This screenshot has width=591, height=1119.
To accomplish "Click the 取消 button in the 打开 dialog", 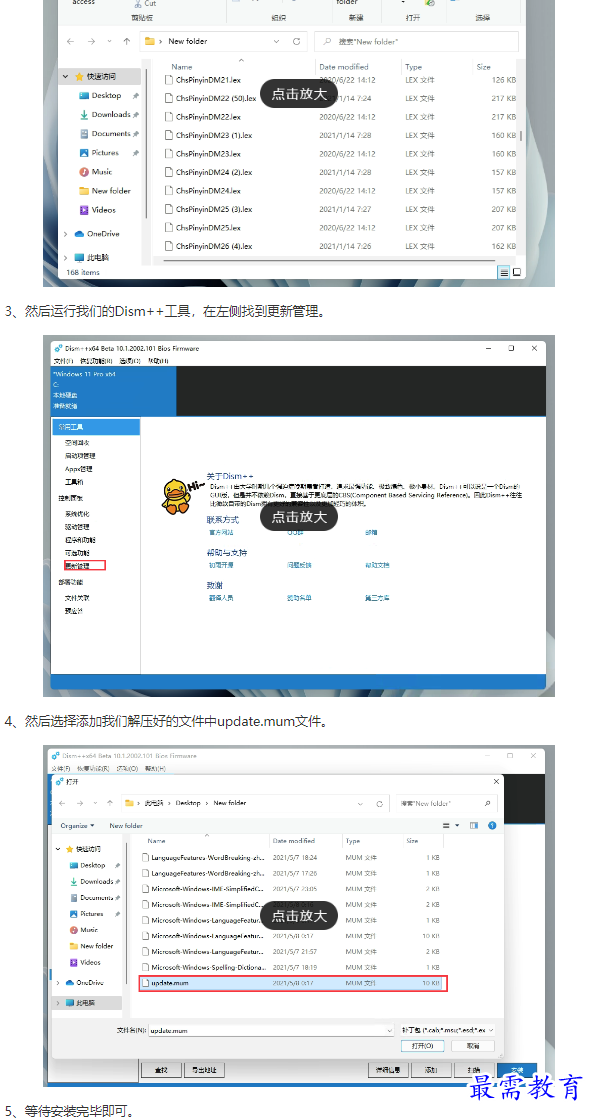I will [473, 1045].
